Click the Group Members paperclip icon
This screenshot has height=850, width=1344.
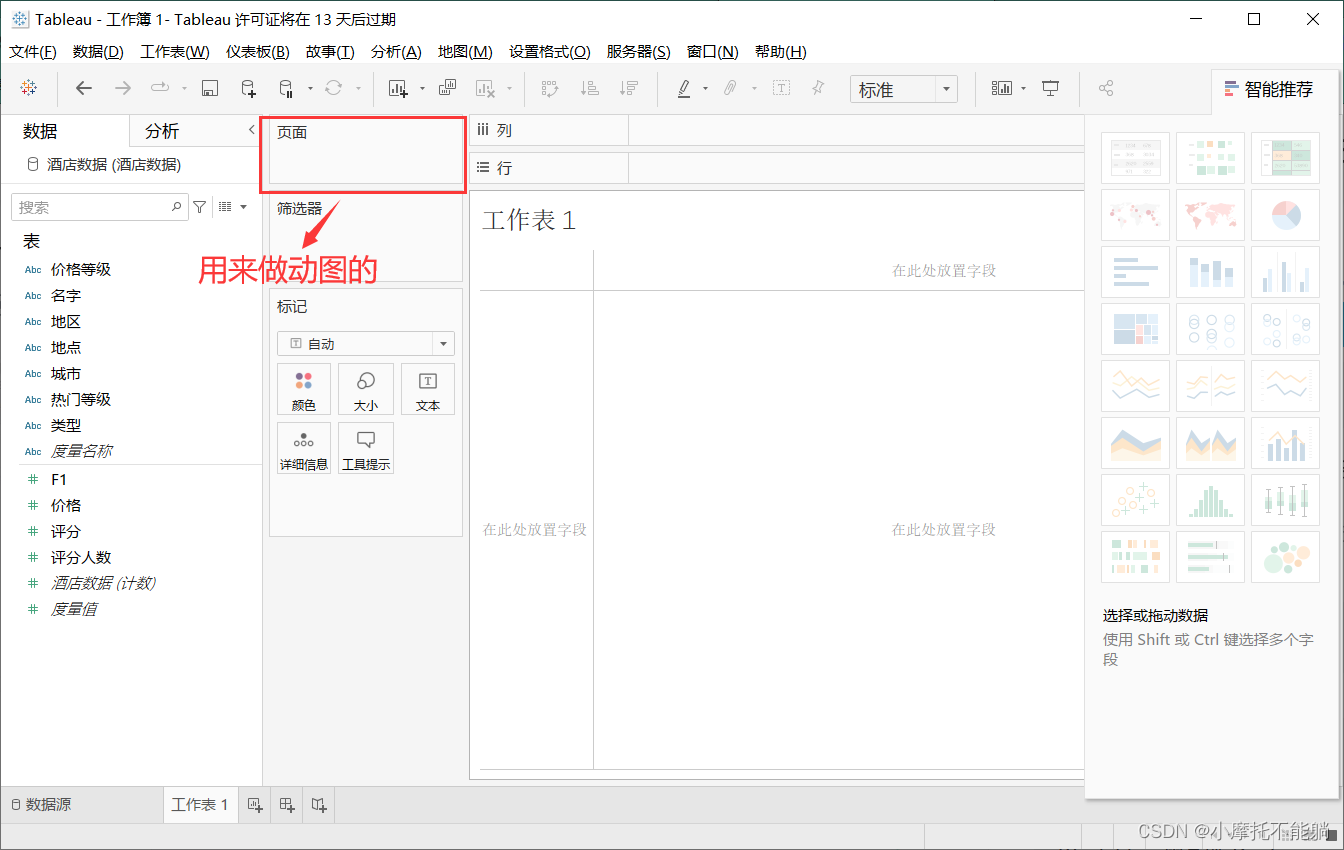[731, 88]
